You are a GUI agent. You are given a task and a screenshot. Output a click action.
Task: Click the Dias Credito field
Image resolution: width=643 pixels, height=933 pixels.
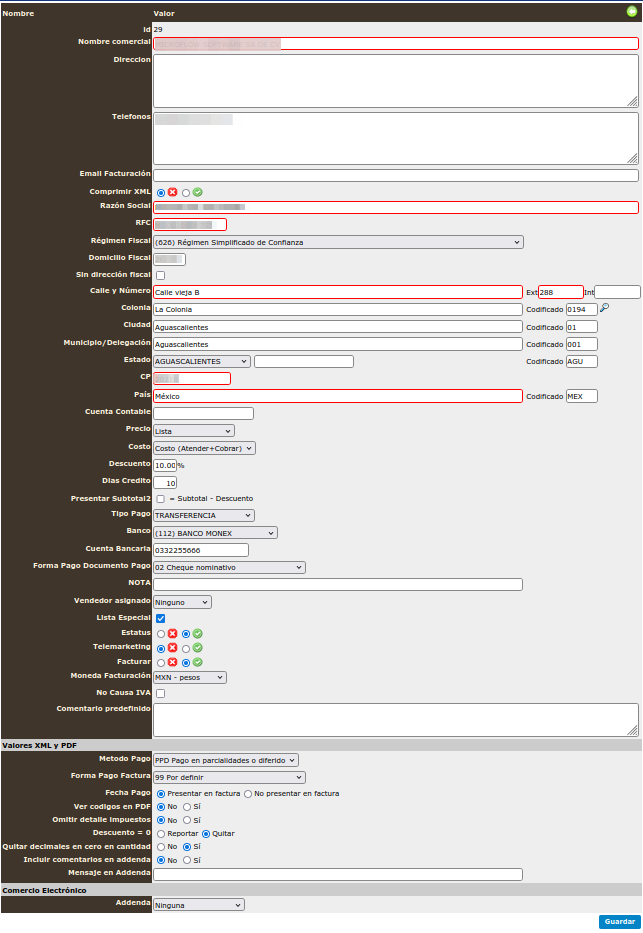pos(165,483)
